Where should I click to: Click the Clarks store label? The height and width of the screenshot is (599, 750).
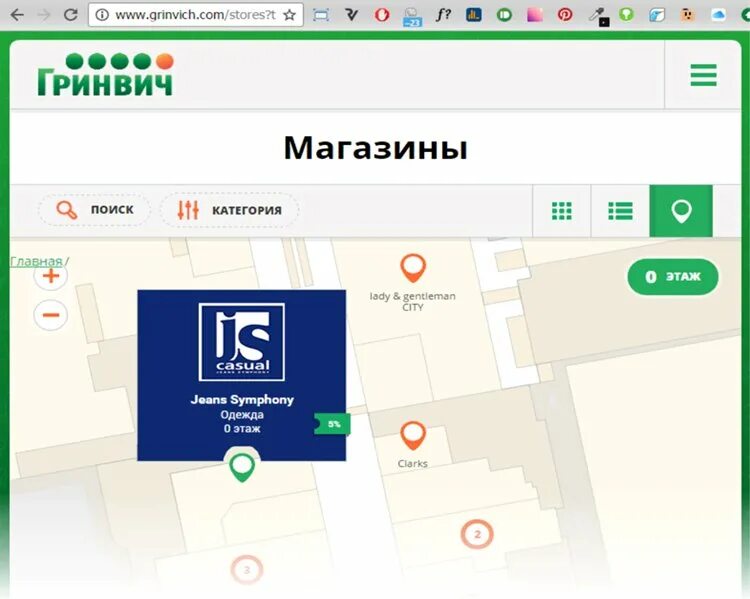tap(412, 463)
